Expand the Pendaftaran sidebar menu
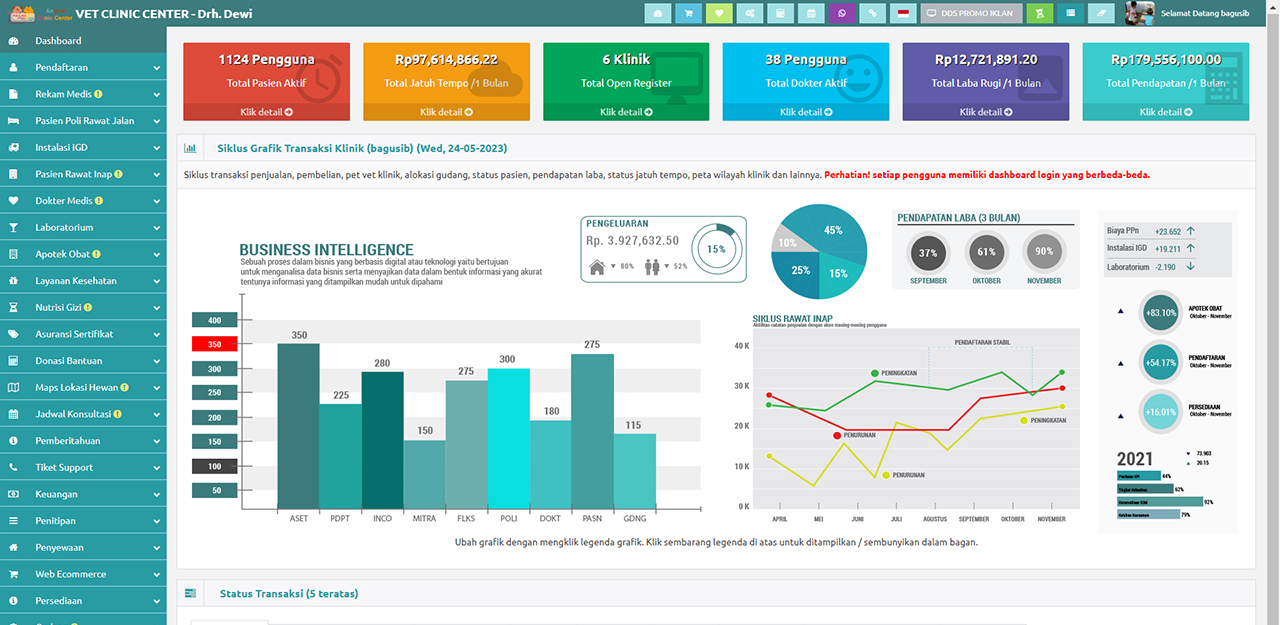The width and height of the screenshot is (1280, 625). 83,67
